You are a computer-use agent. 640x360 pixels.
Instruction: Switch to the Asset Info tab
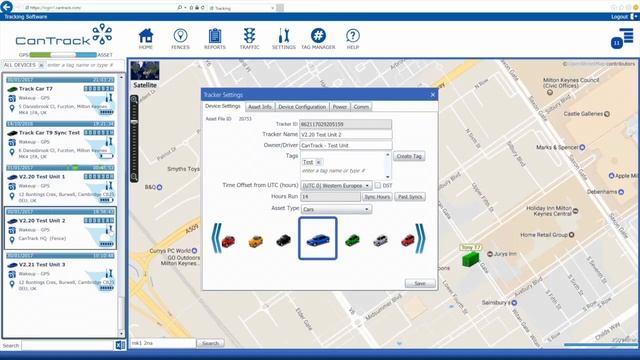[x=260, y=107]
